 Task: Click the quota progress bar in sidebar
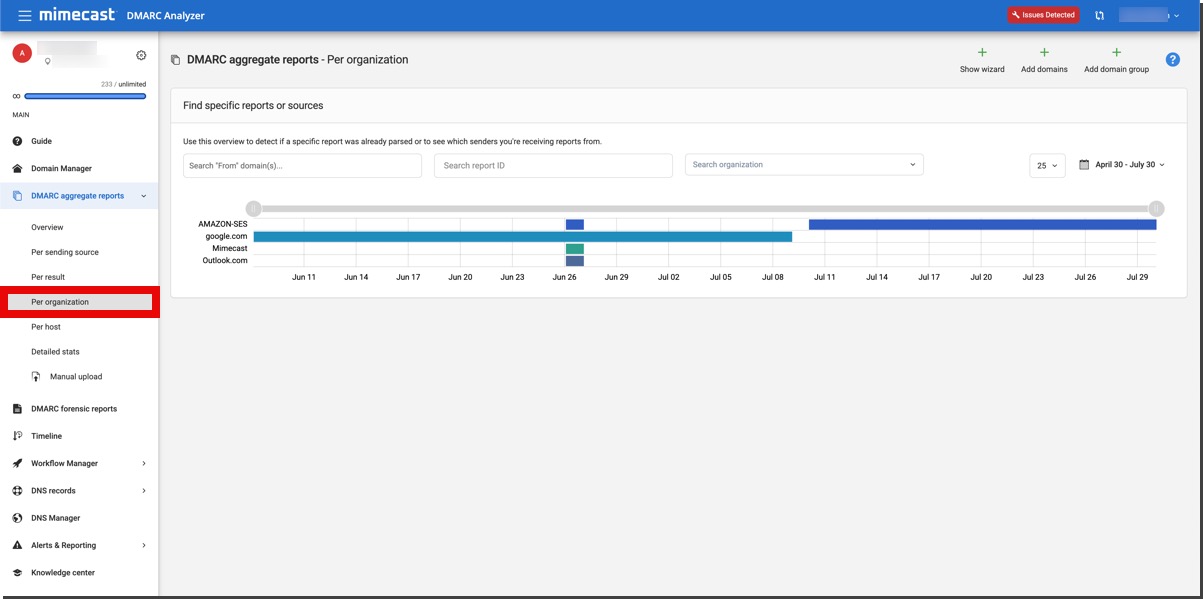pyautogui.click(x=85, y=96)
